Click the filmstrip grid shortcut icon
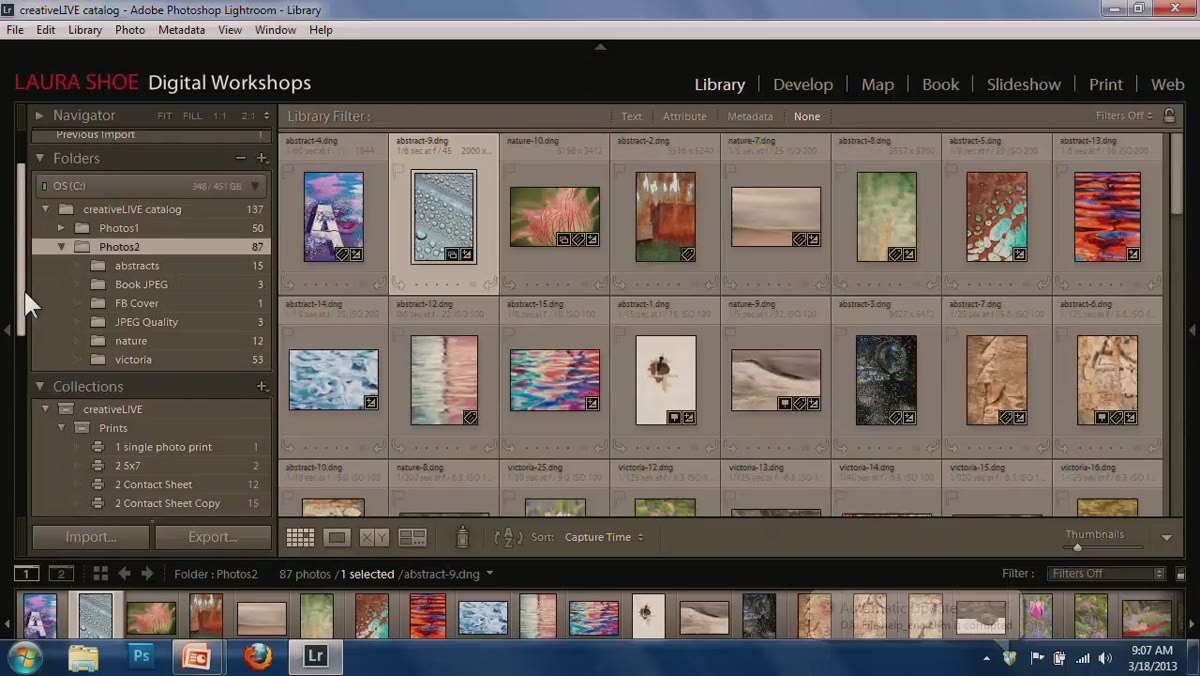1200x676 pixels. [x=100, y=574]
